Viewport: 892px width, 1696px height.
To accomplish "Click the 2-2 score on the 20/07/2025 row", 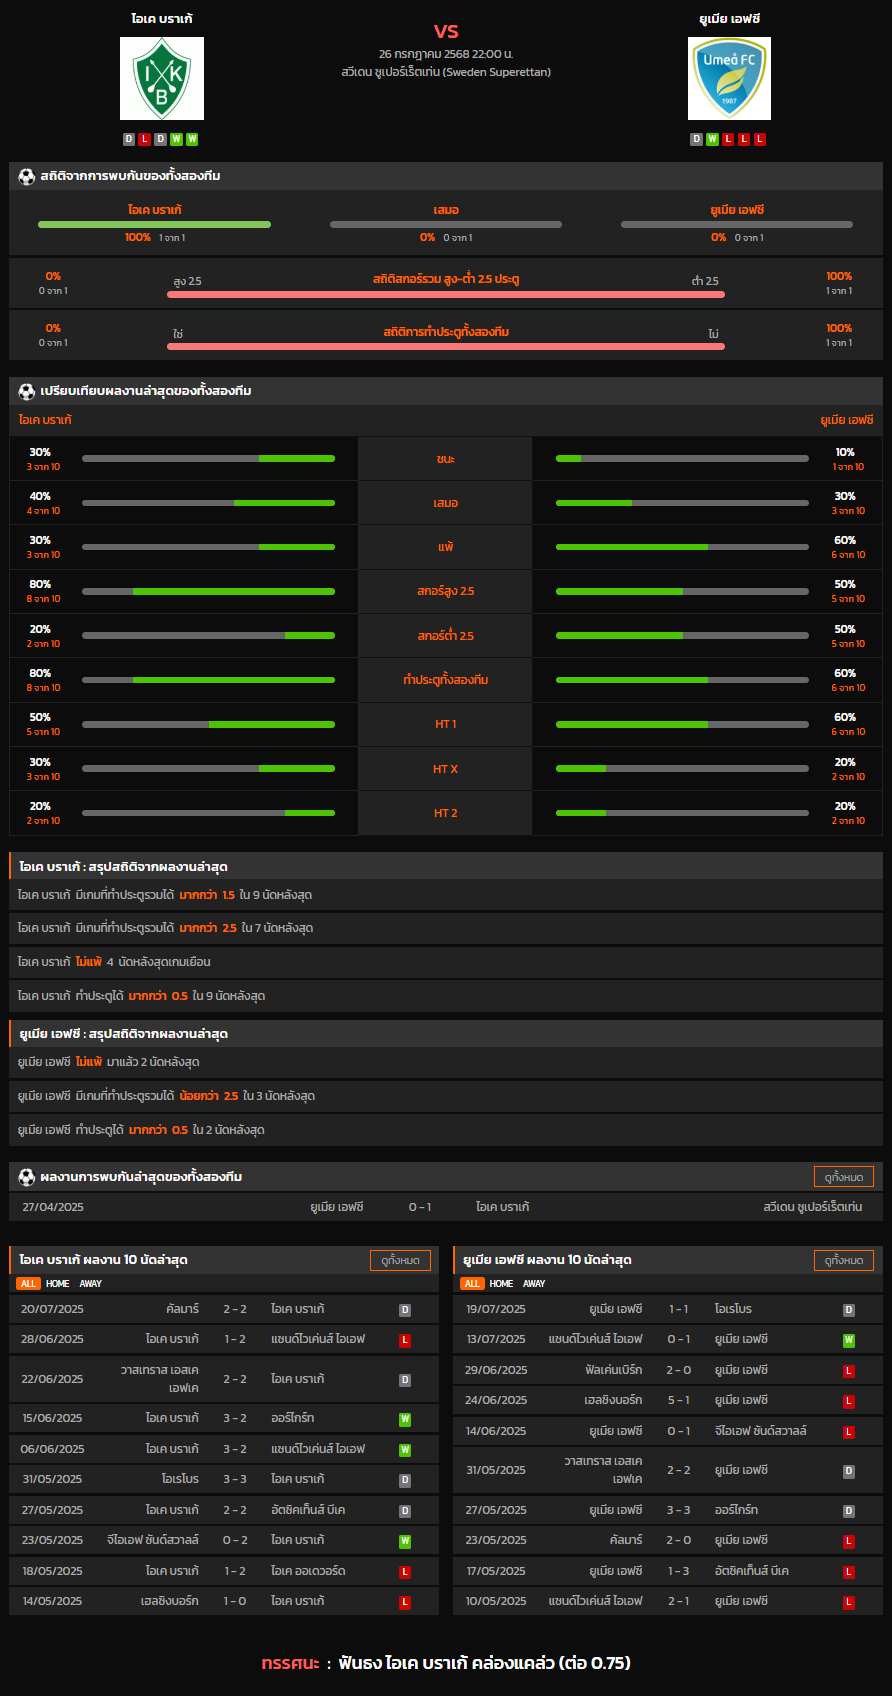I will [x=235, y=1309].
